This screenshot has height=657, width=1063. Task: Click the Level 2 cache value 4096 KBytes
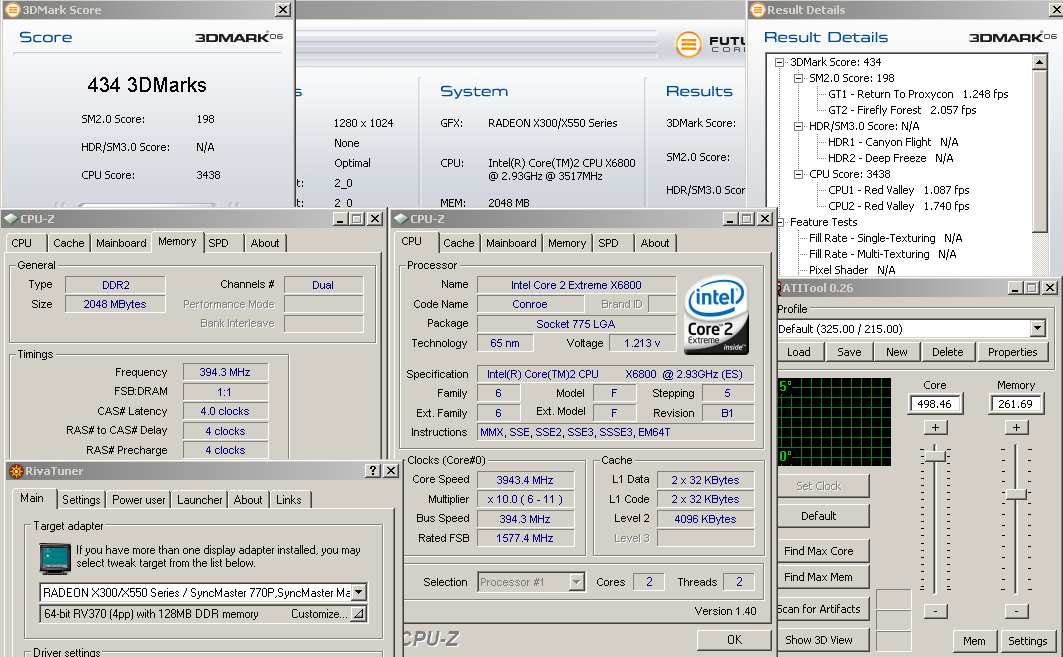(x=705, y=519)
